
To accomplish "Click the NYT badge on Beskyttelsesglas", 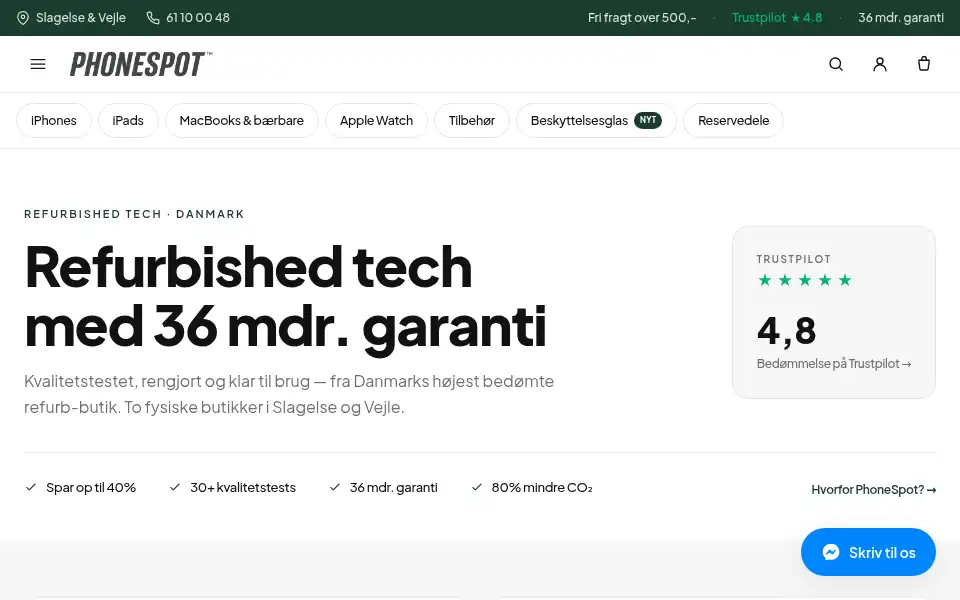I will click(x=648, y=120).
